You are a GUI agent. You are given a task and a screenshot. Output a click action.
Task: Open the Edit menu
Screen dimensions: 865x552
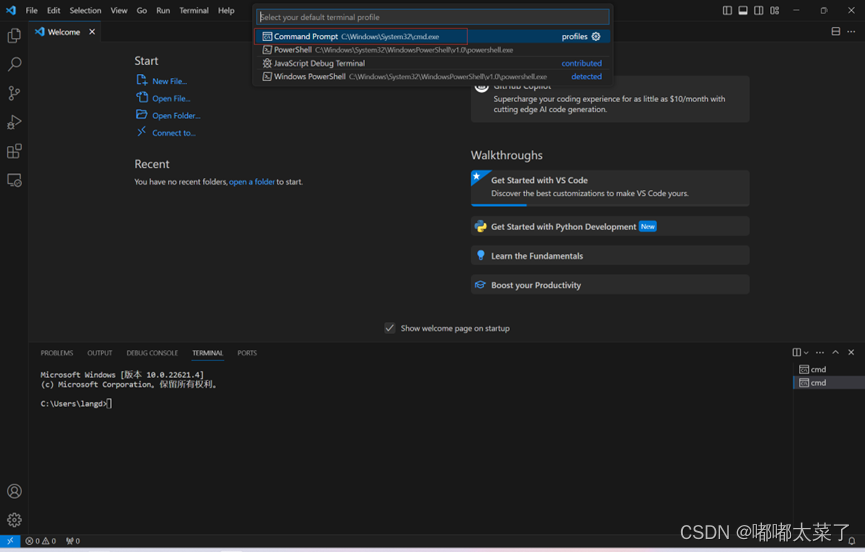[x=54, y=10]
